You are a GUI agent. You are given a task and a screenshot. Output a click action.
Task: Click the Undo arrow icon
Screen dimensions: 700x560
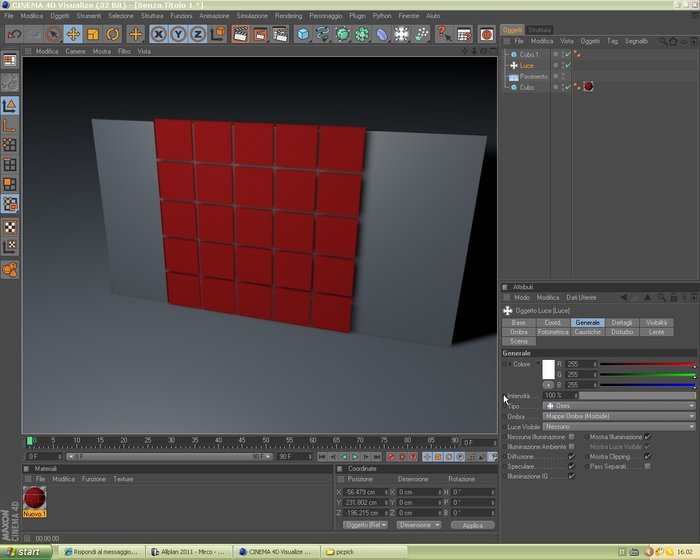(x=14, y=34)
